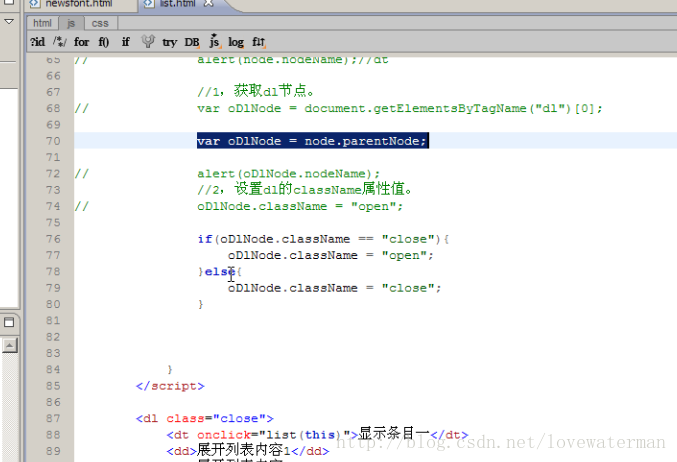Click the panel icon in left sidebar bottom
This screenshot has width=677, height=462.
9,322
